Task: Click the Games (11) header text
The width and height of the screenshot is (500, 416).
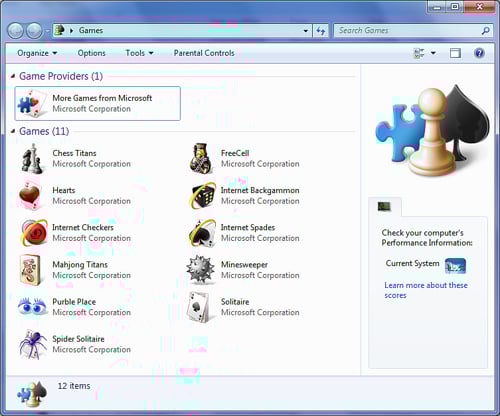Action: click(44, 131)
